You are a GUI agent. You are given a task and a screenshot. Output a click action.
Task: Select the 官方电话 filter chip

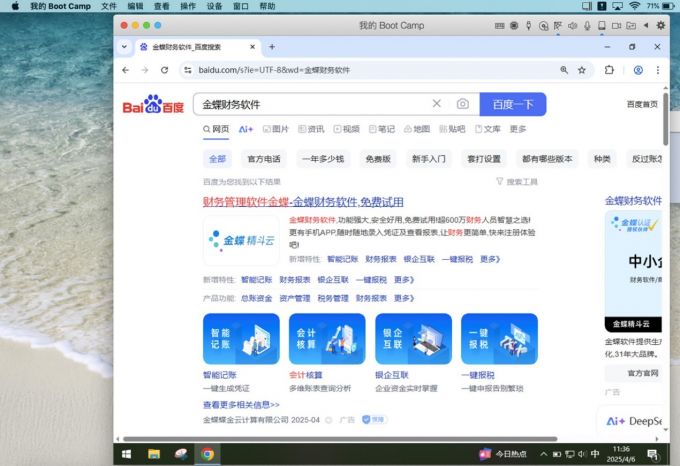pos(264,159)
